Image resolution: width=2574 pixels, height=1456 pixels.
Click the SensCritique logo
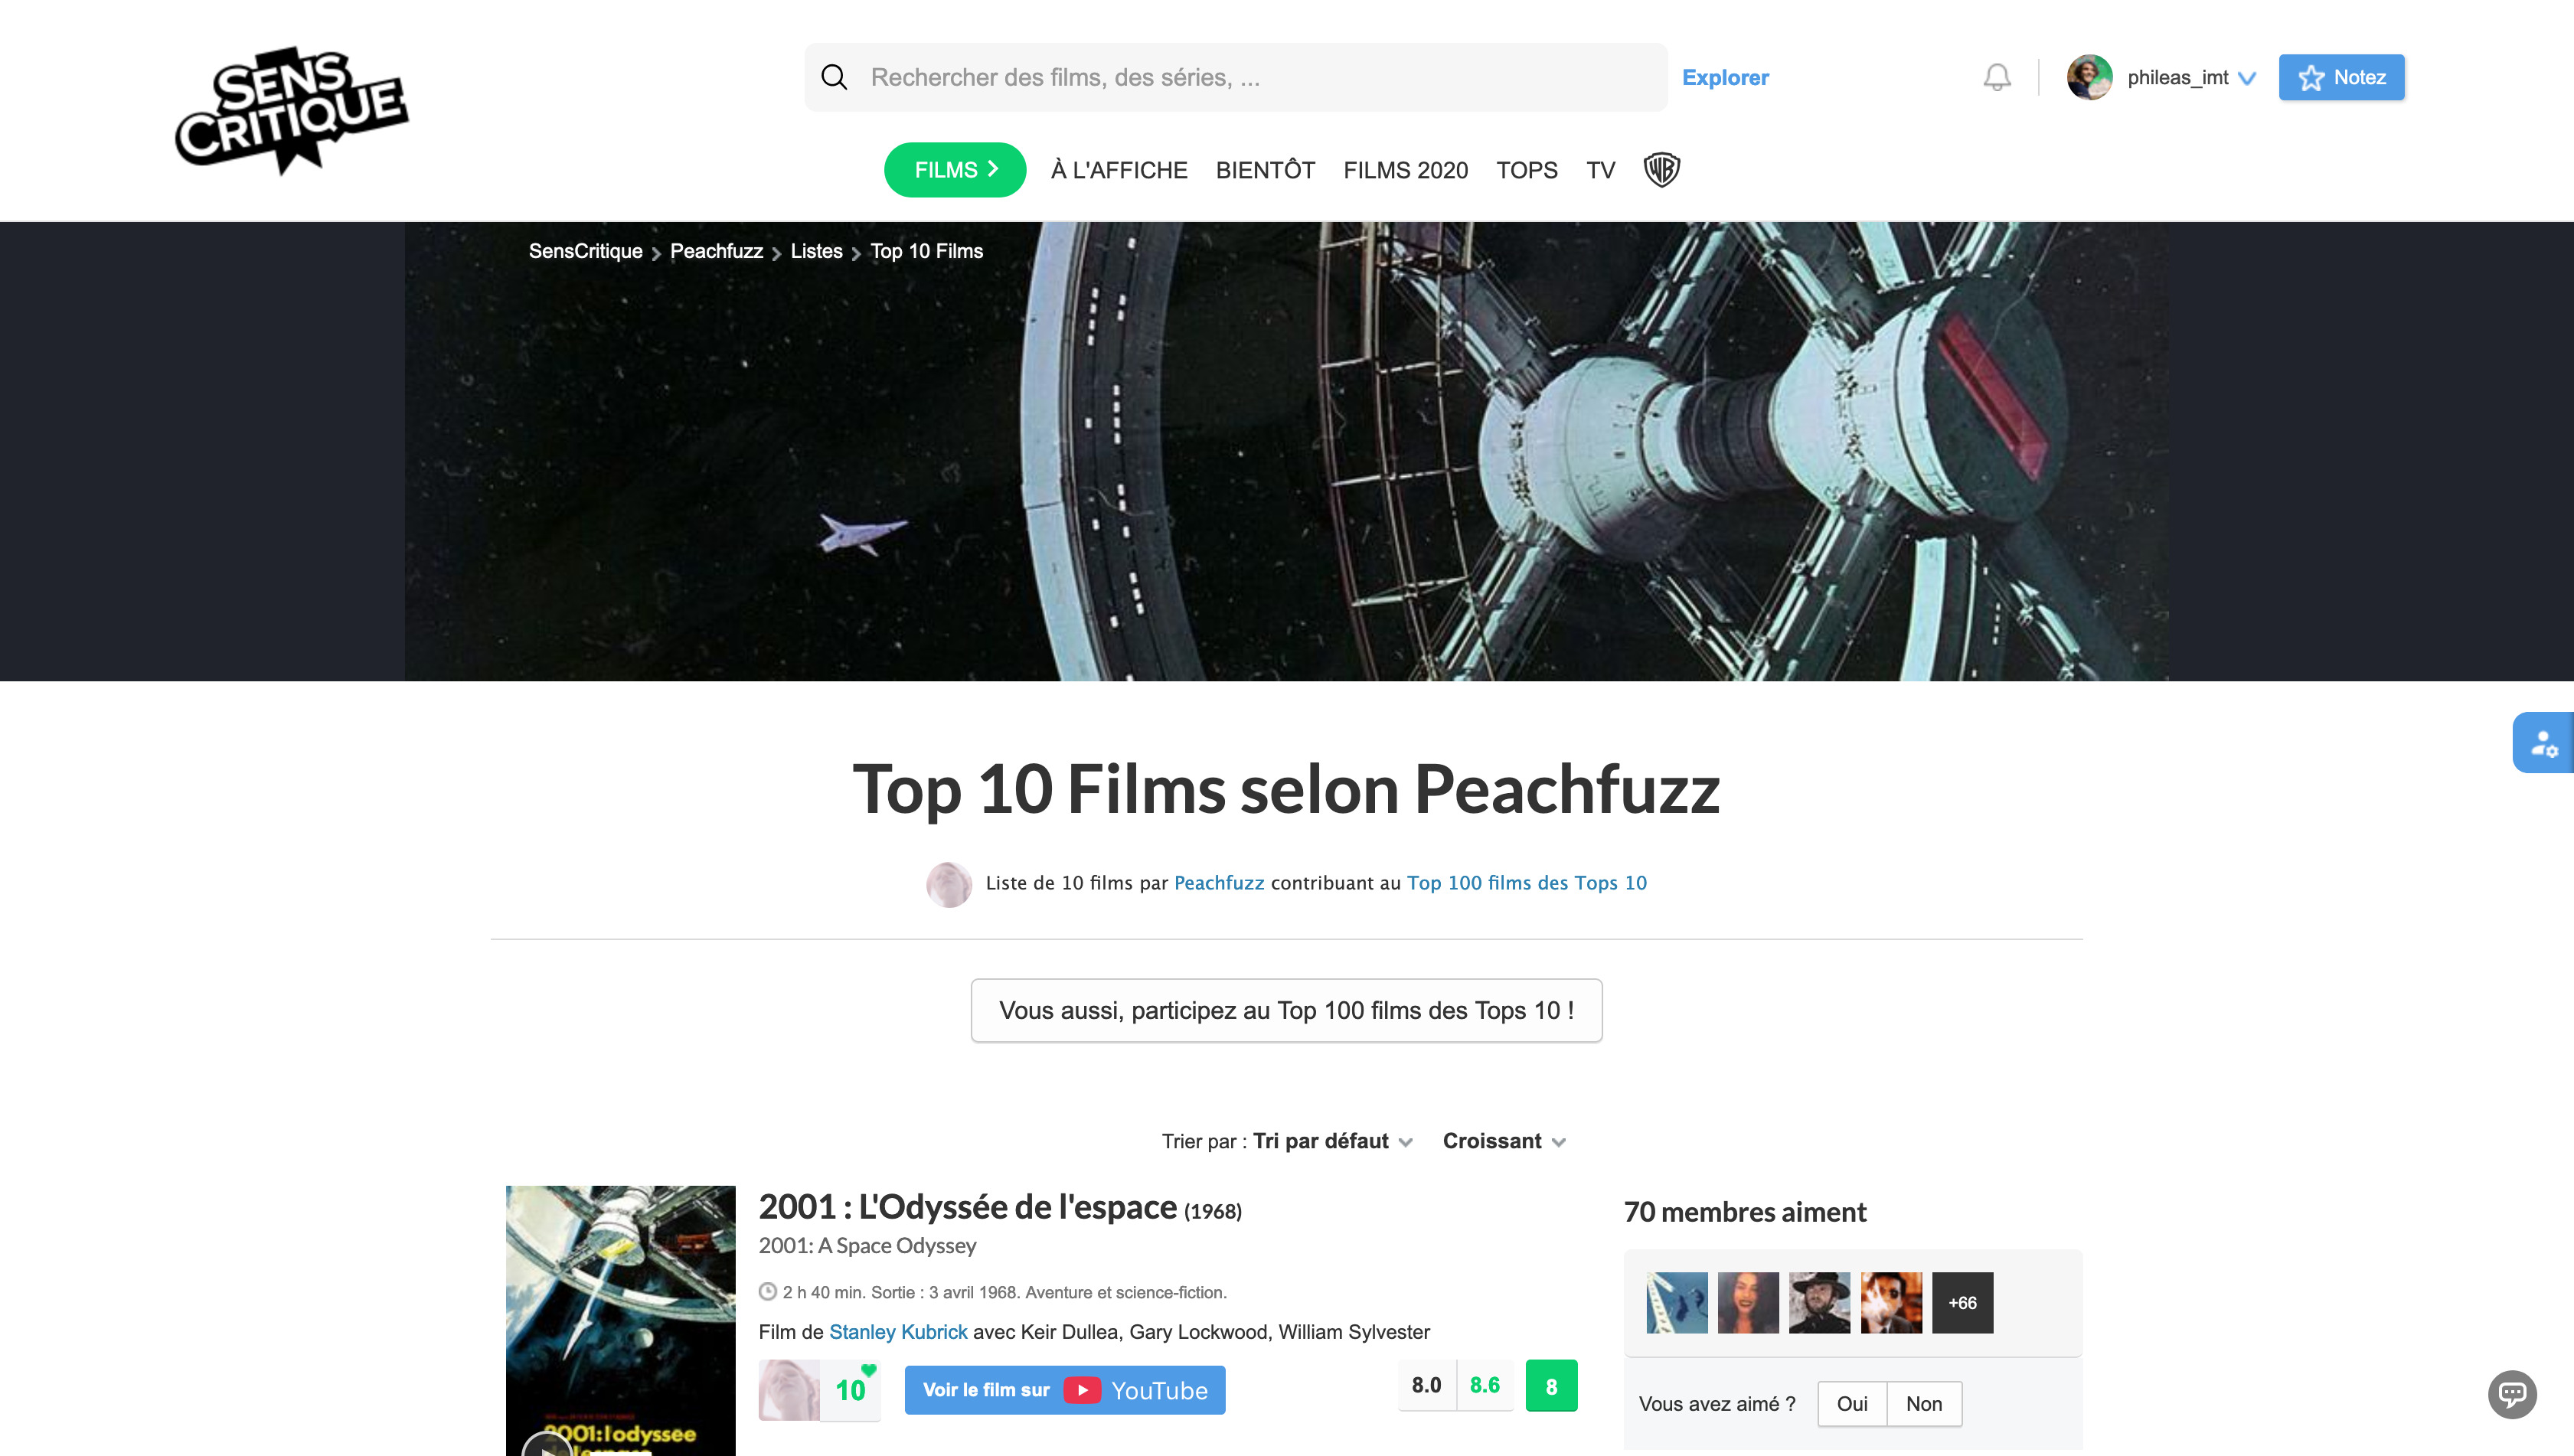pos(291,110)
